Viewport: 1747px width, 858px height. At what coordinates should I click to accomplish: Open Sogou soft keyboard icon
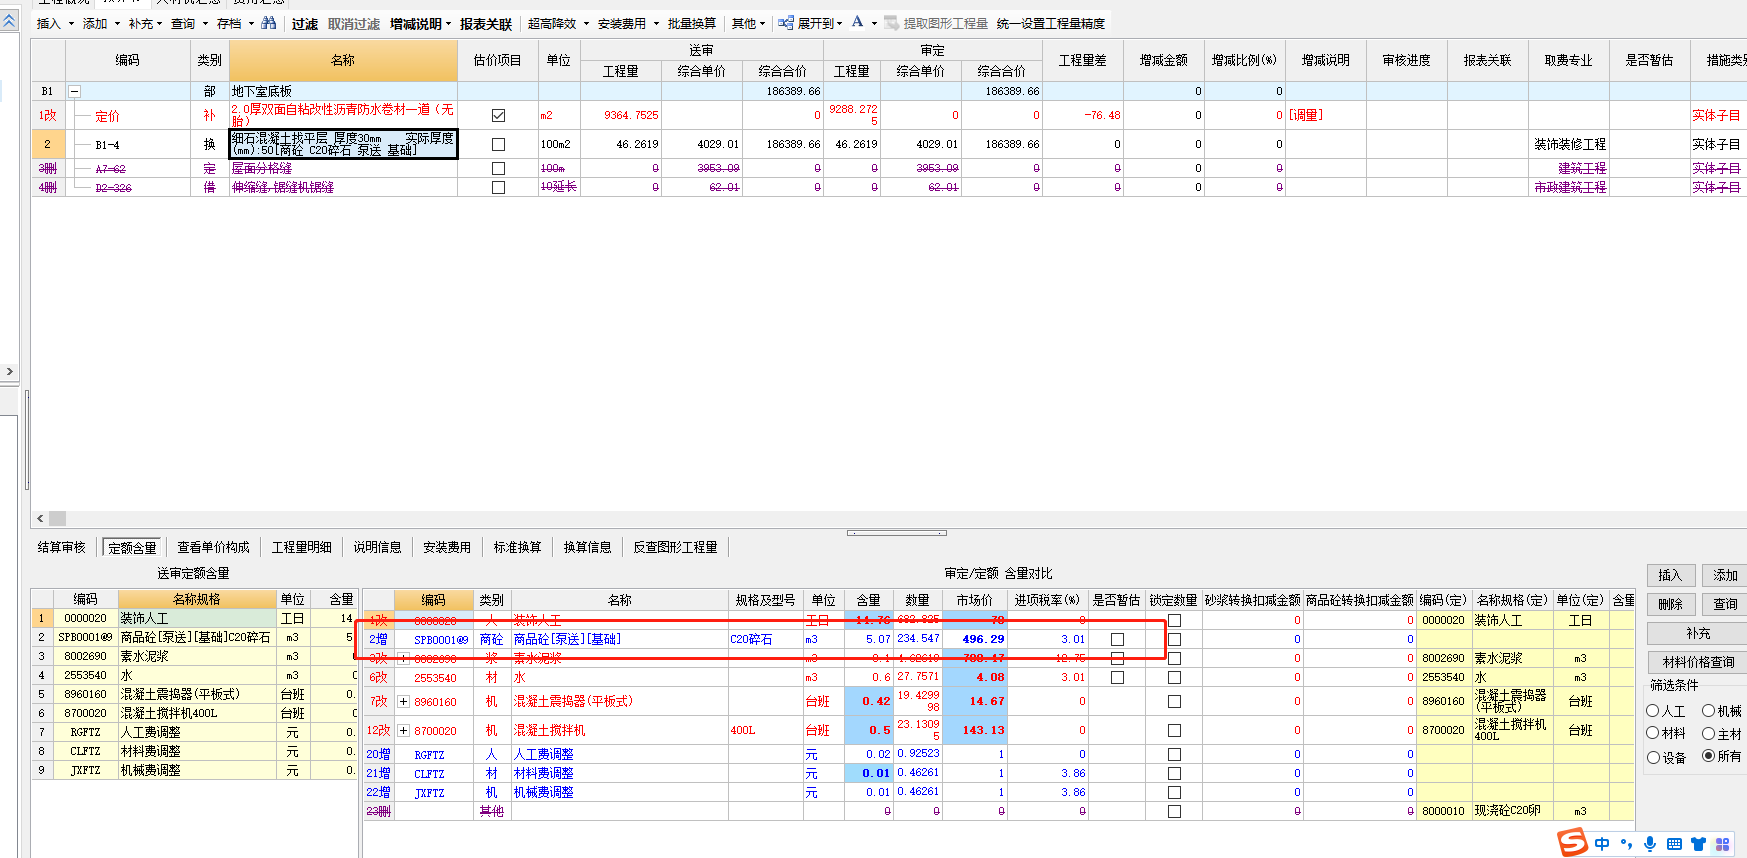tap(1674, 844)
